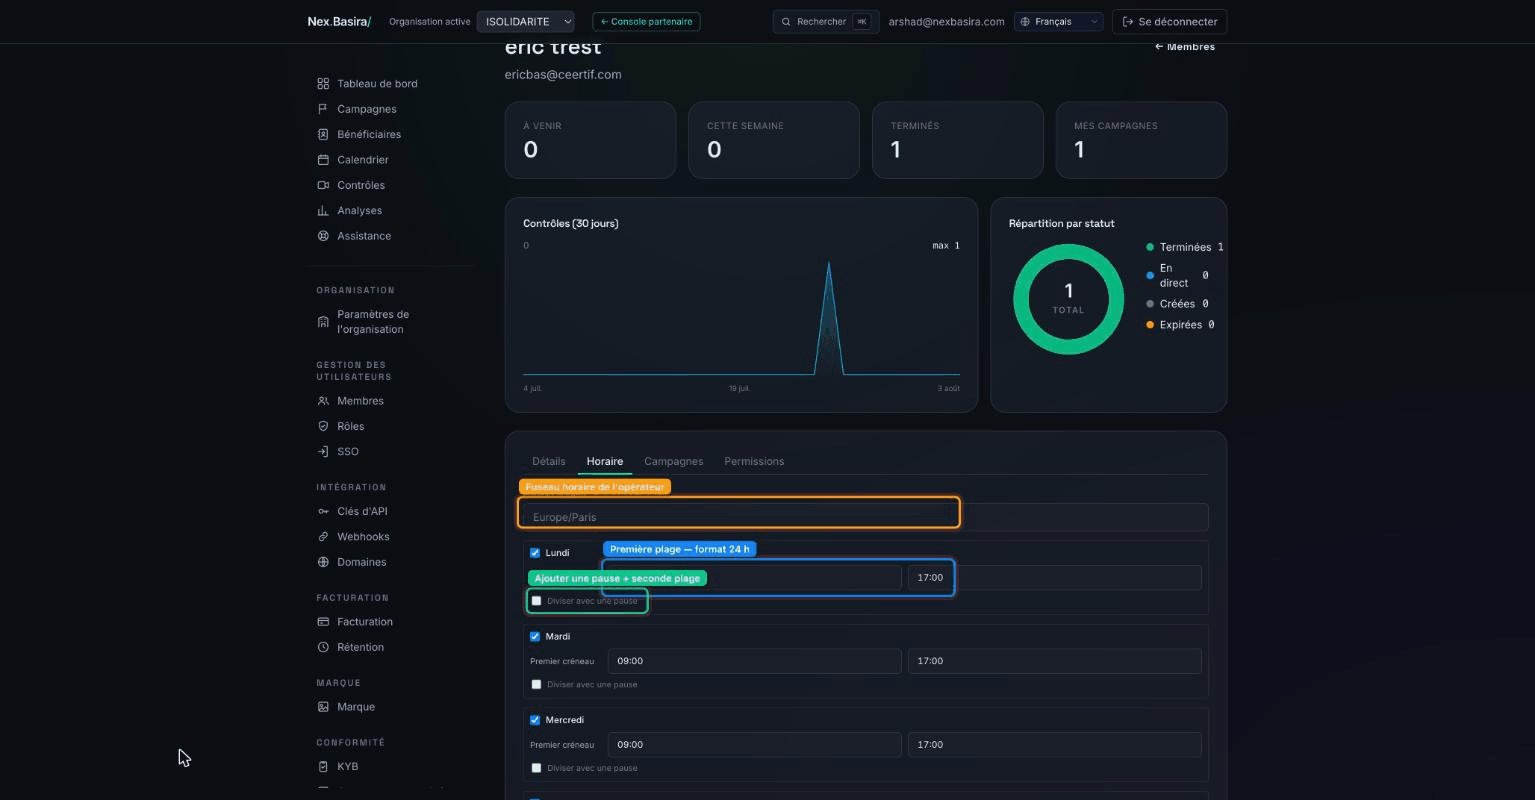
Task: Click the Assistance lifebuoy icon
Action: click(323, 236)
